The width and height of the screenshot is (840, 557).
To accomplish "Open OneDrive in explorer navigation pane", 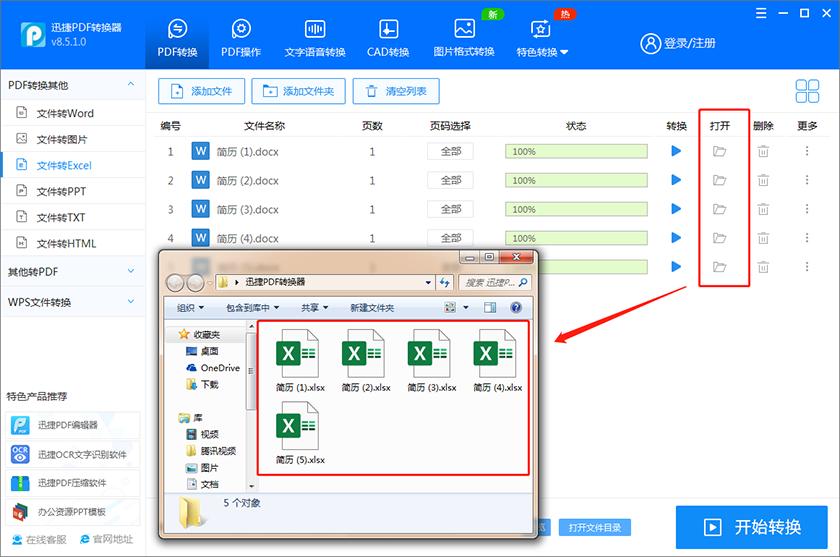I will tap(213, 368).
